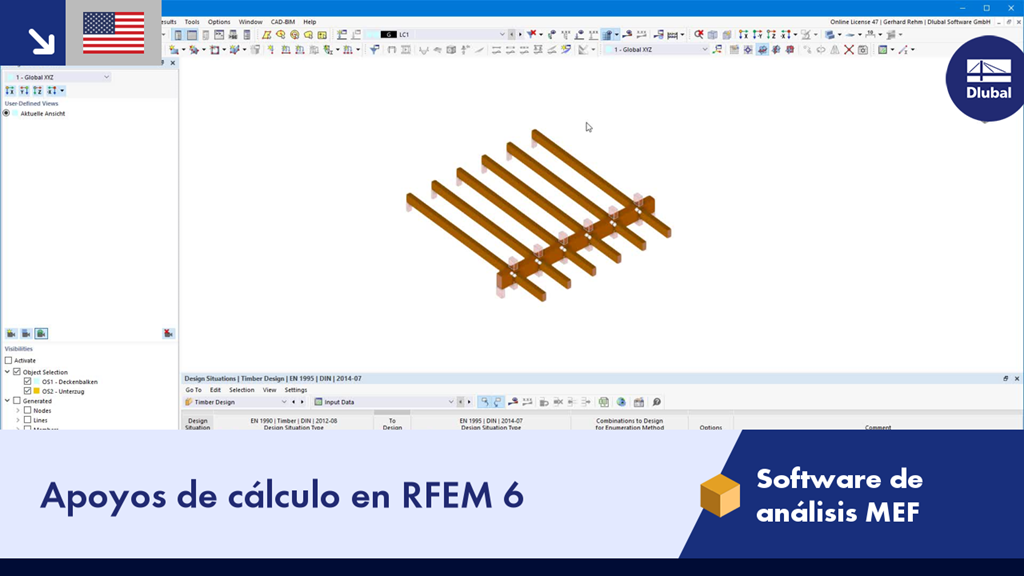Click the camera snapshot icon in toolbar
The width and height of the screenshot is (1024, 576).
coord(863,50)
